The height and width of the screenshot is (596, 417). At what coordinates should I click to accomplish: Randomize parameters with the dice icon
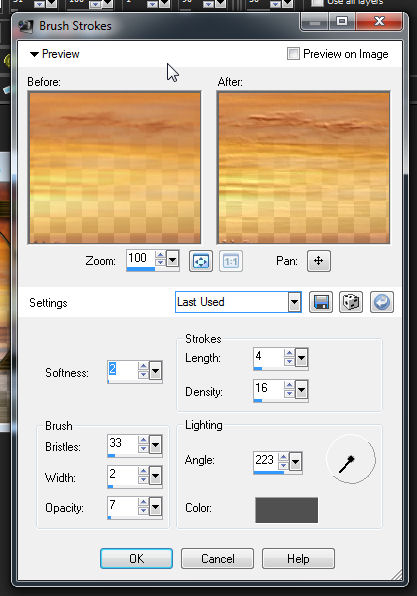(x=351, y=303)
